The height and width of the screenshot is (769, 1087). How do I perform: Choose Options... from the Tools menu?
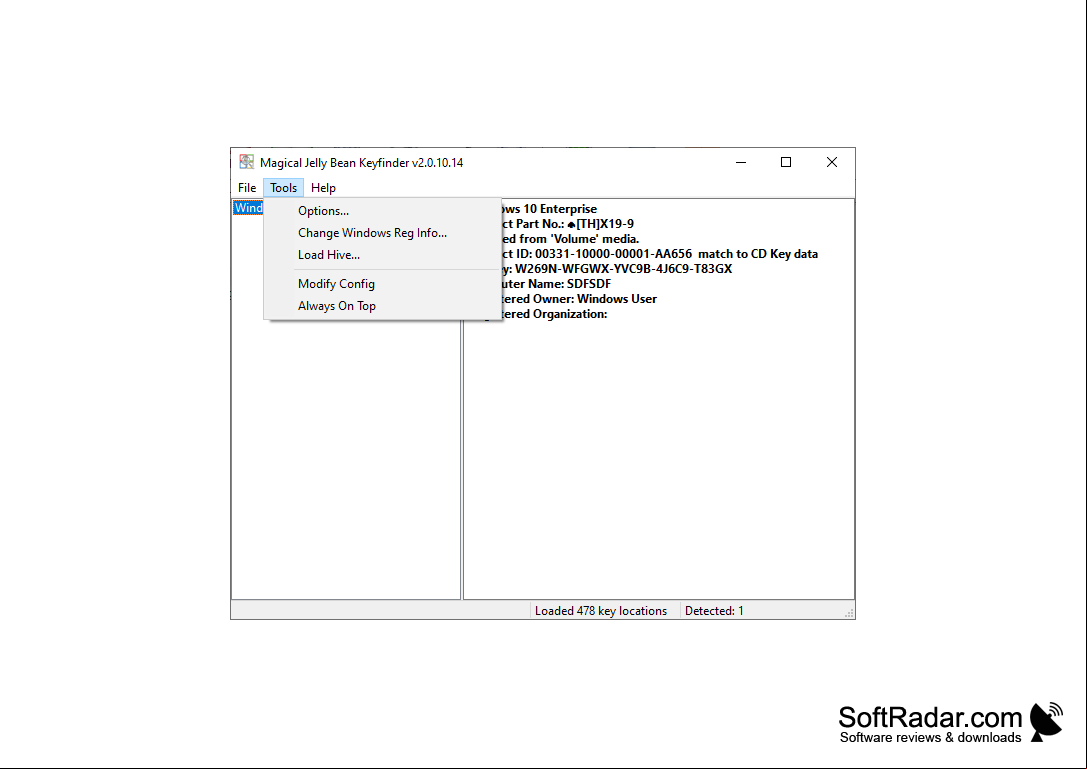click(x=383, y=211)
